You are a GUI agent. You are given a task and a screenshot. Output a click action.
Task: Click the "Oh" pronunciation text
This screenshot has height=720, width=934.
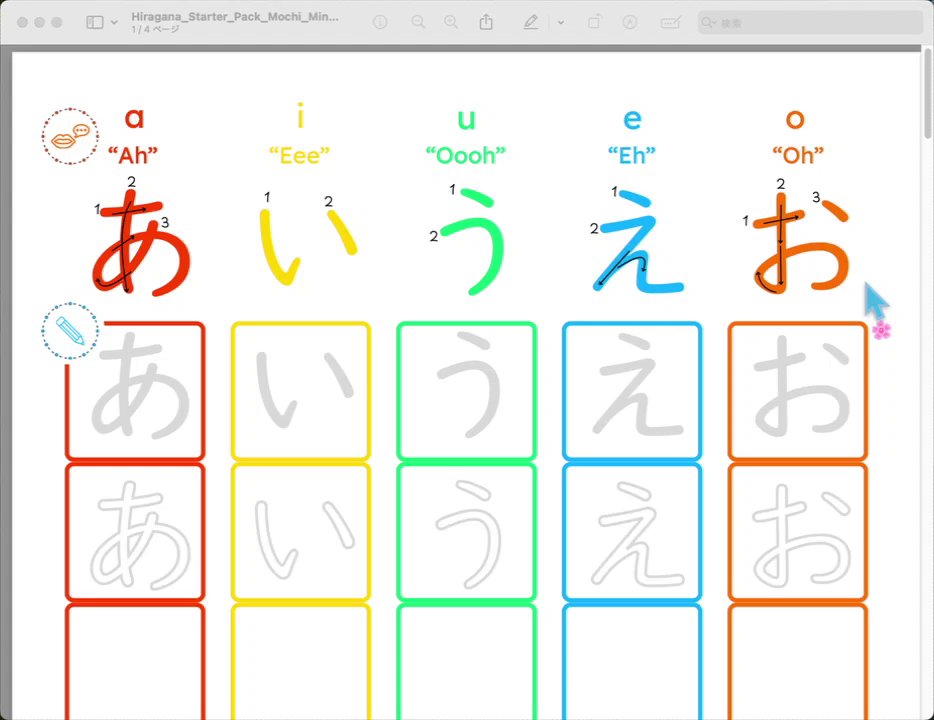798,155
